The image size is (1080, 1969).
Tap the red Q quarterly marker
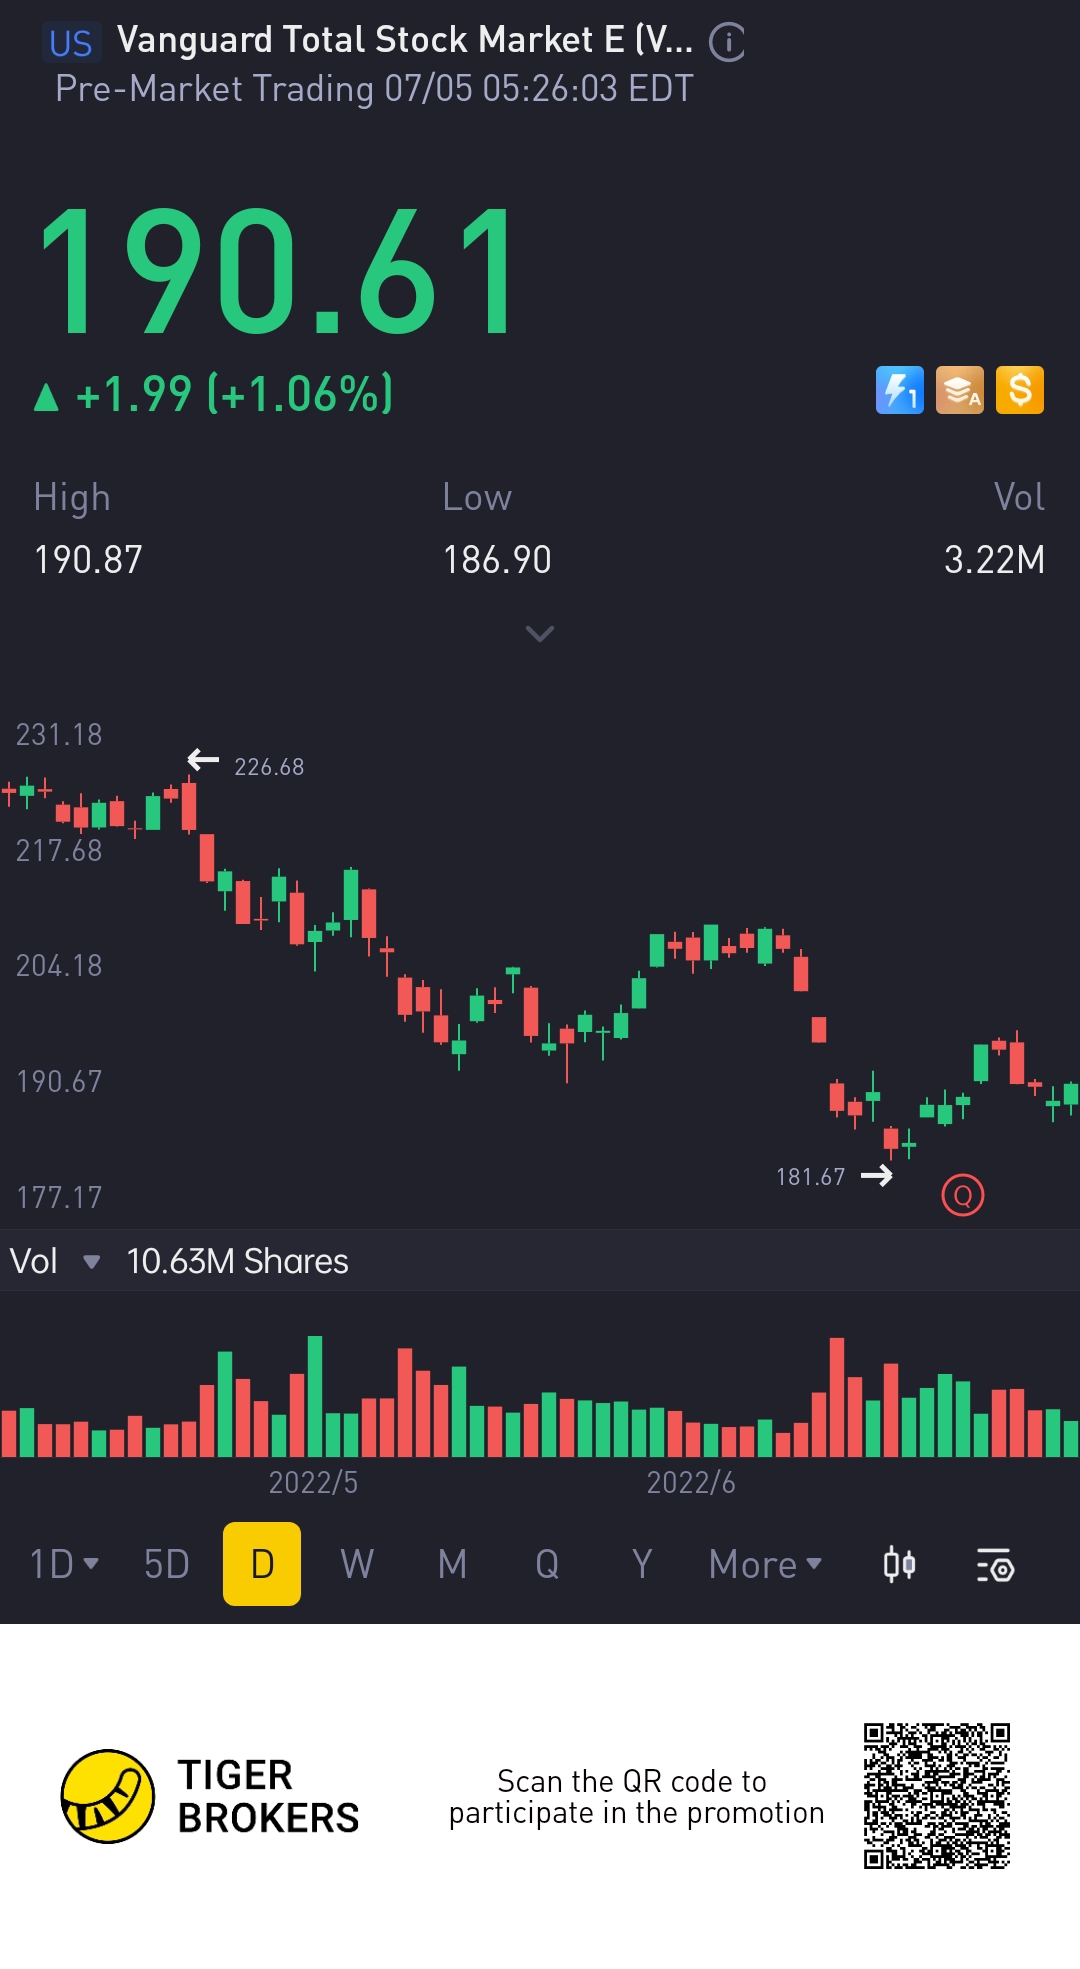[963, 1195]
